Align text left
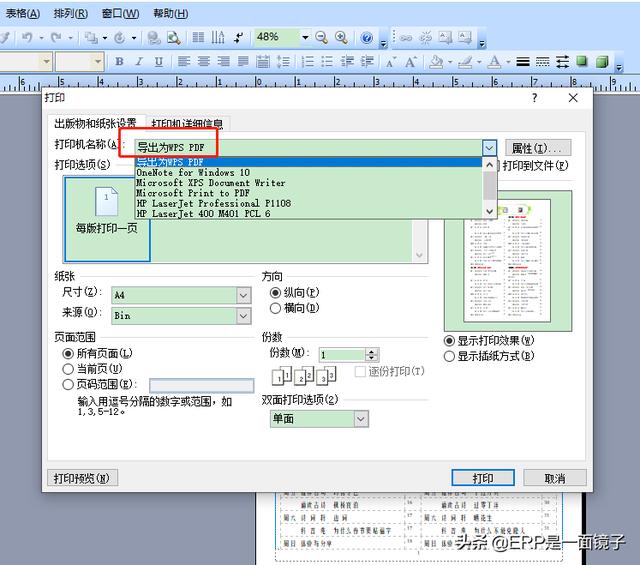This screenshot has width=640, height=565. pos(184,62)
